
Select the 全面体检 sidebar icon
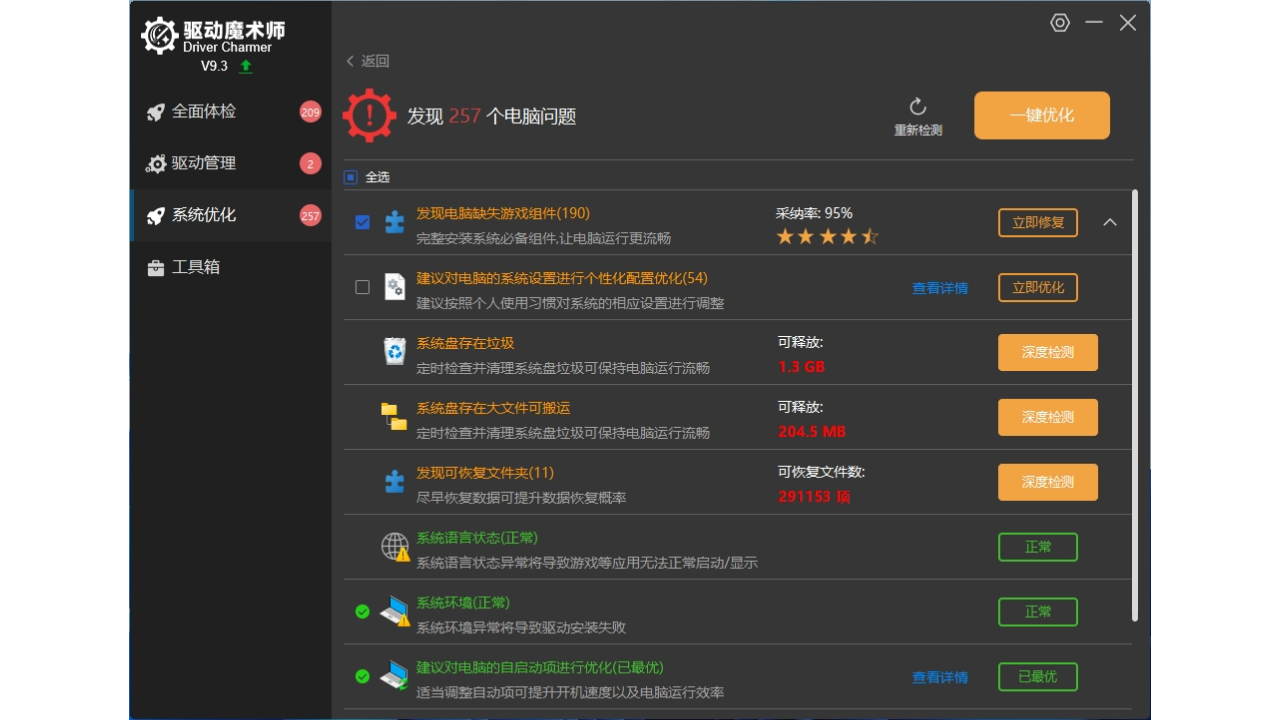coord(157,111)
